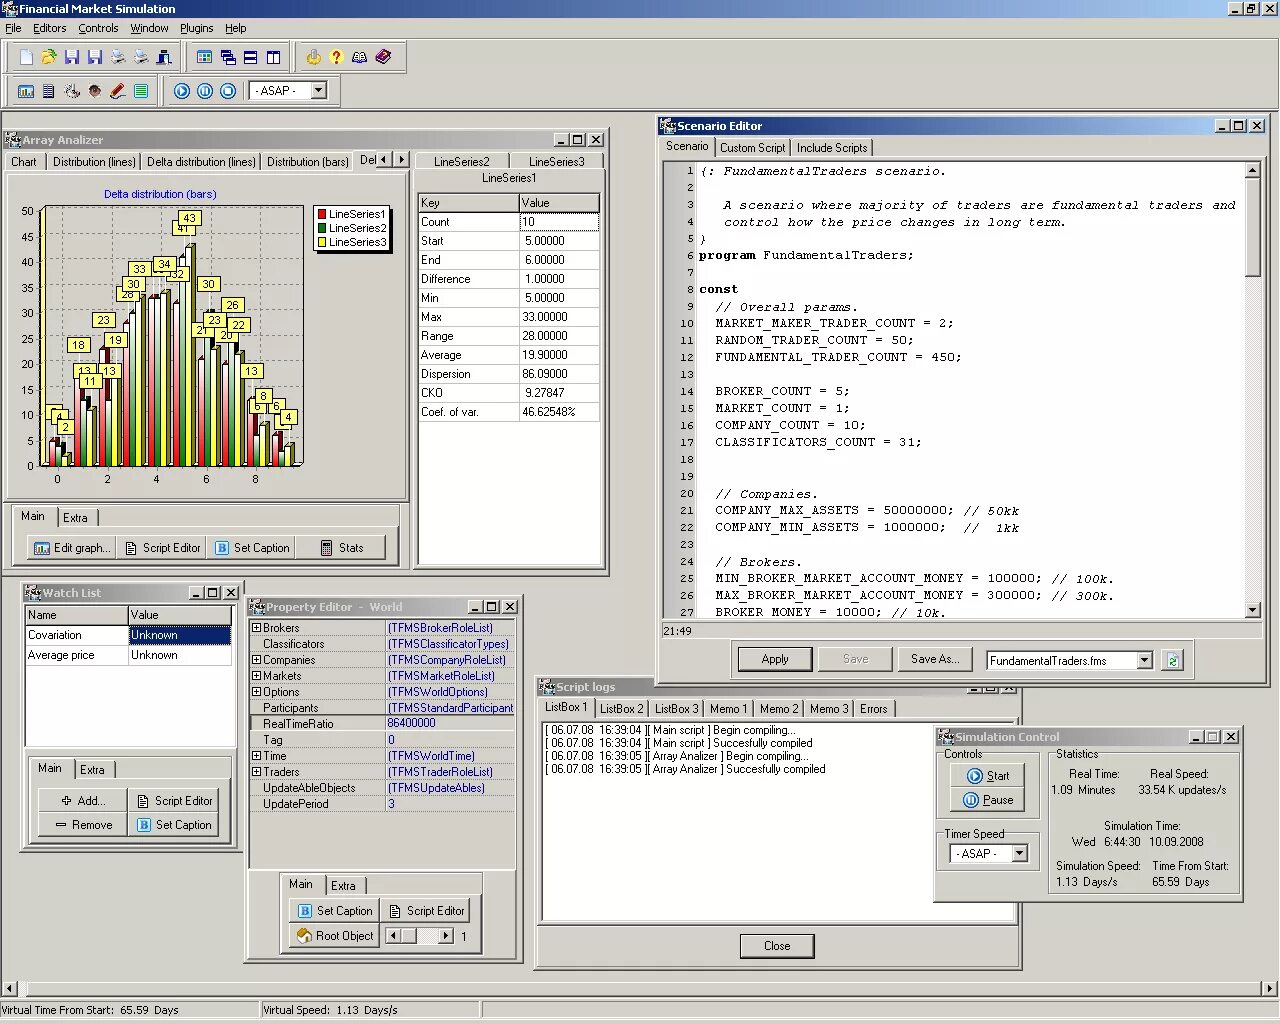Image resolution: width=1280 pixels, height=1024 pixels.
Task: Click the bar chart icon in the second toolbar
Action: [26, 91]
